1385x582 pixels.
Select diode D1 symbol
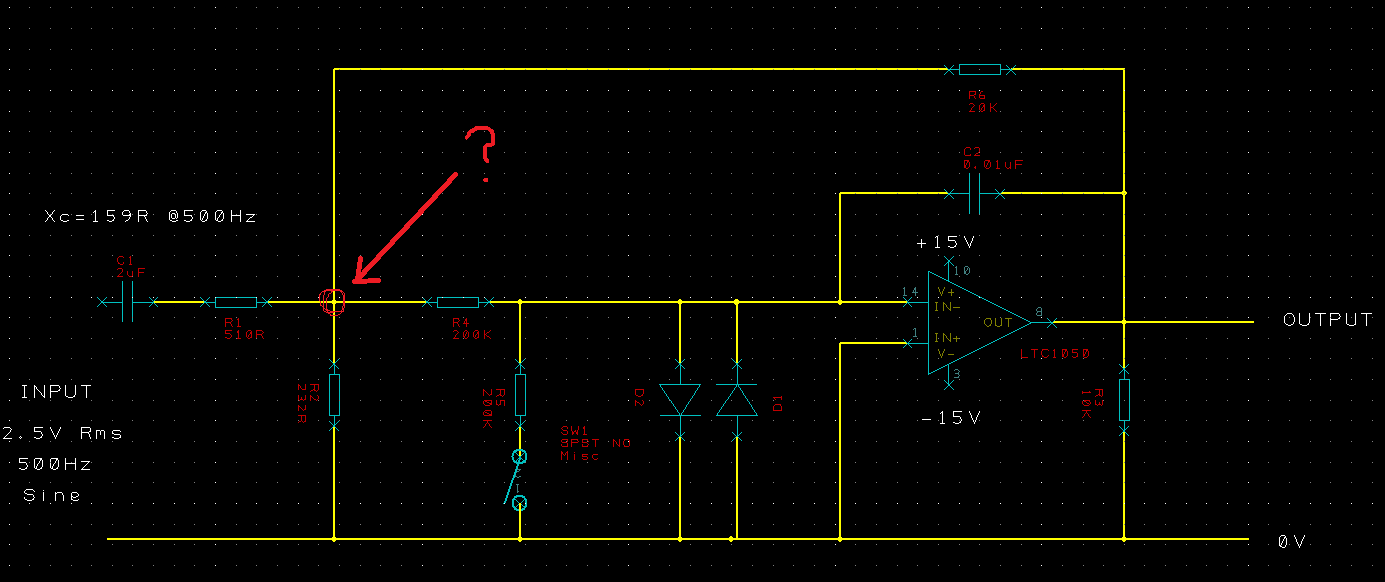pos(737,400)
